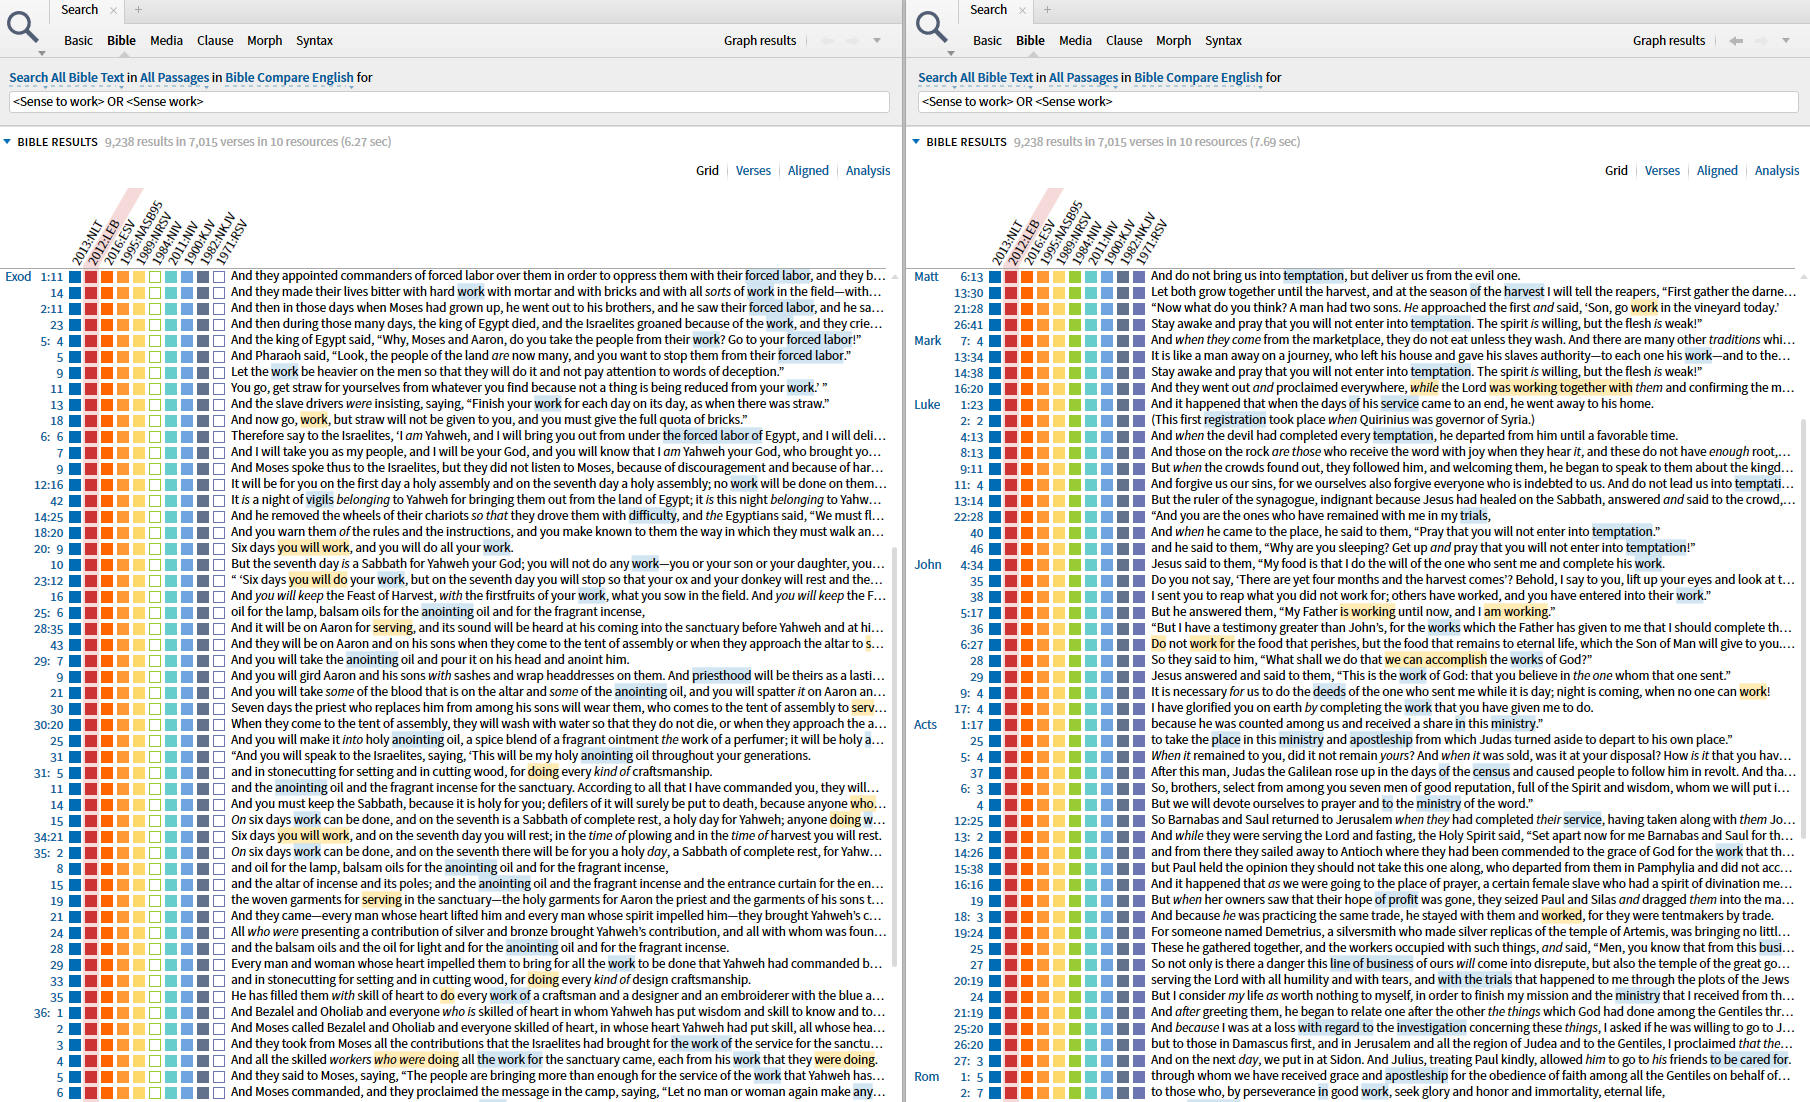
Task: Click verse 'And do not bring us into temptation'
Action: 1335,276
